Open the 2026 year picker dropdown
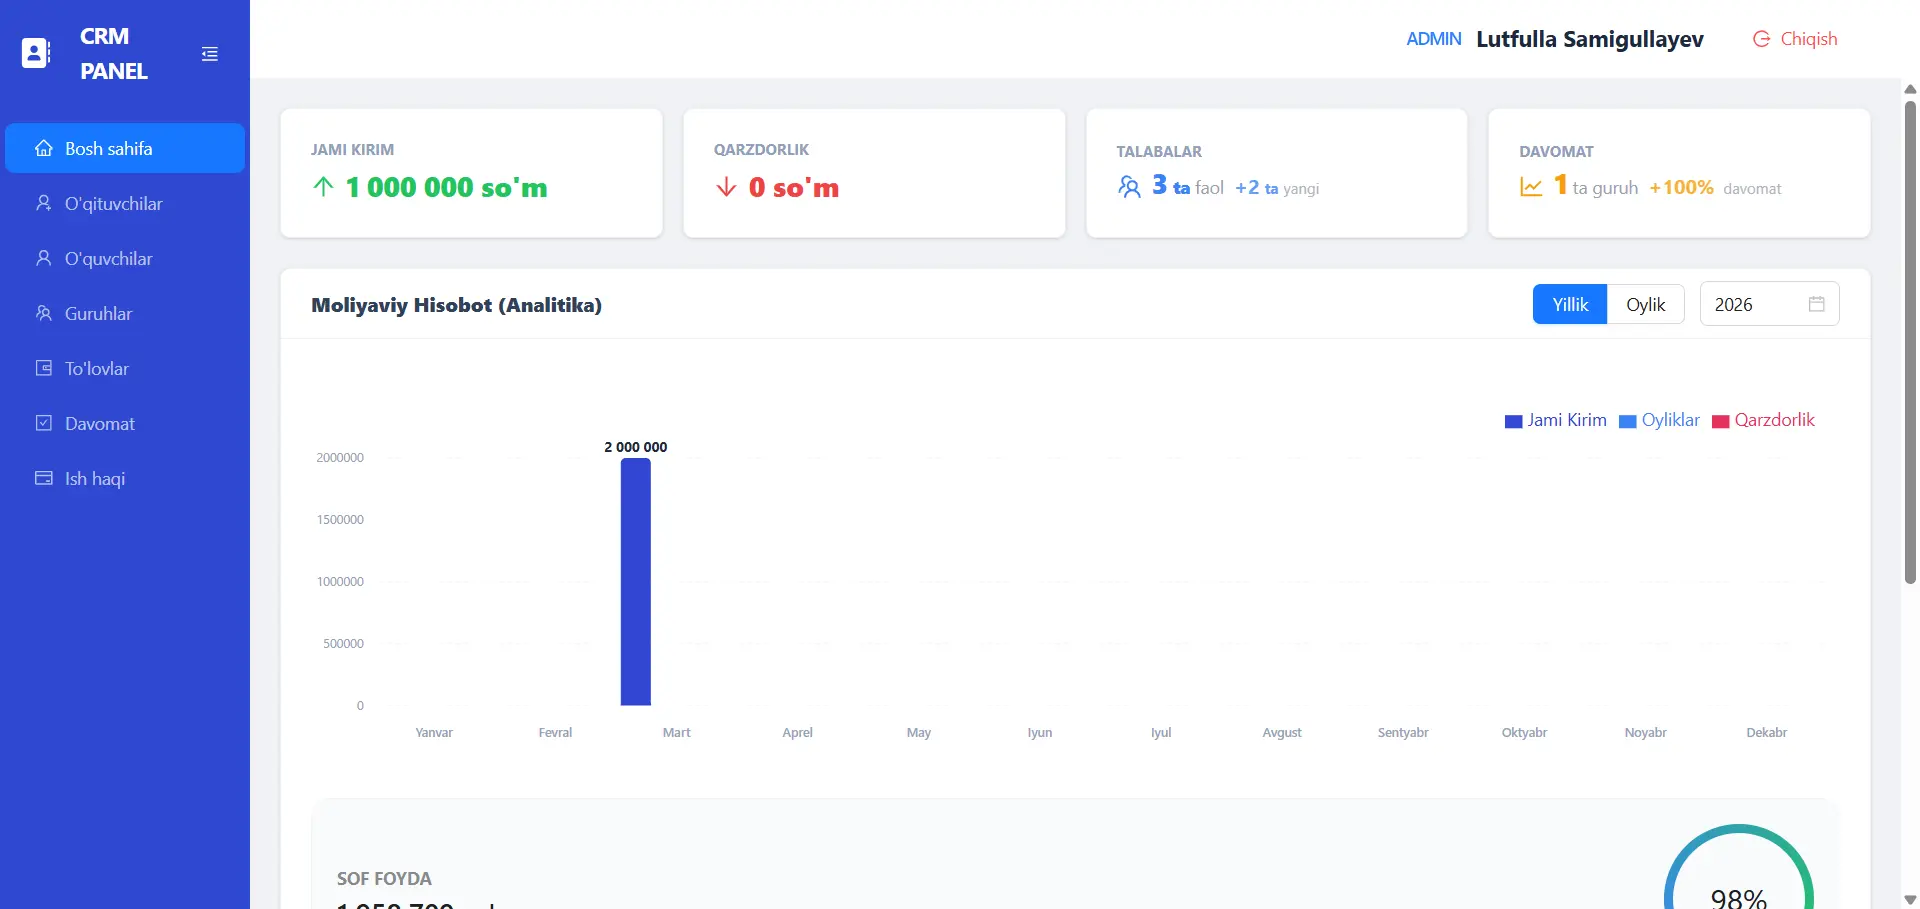 tap(1755, 305)
